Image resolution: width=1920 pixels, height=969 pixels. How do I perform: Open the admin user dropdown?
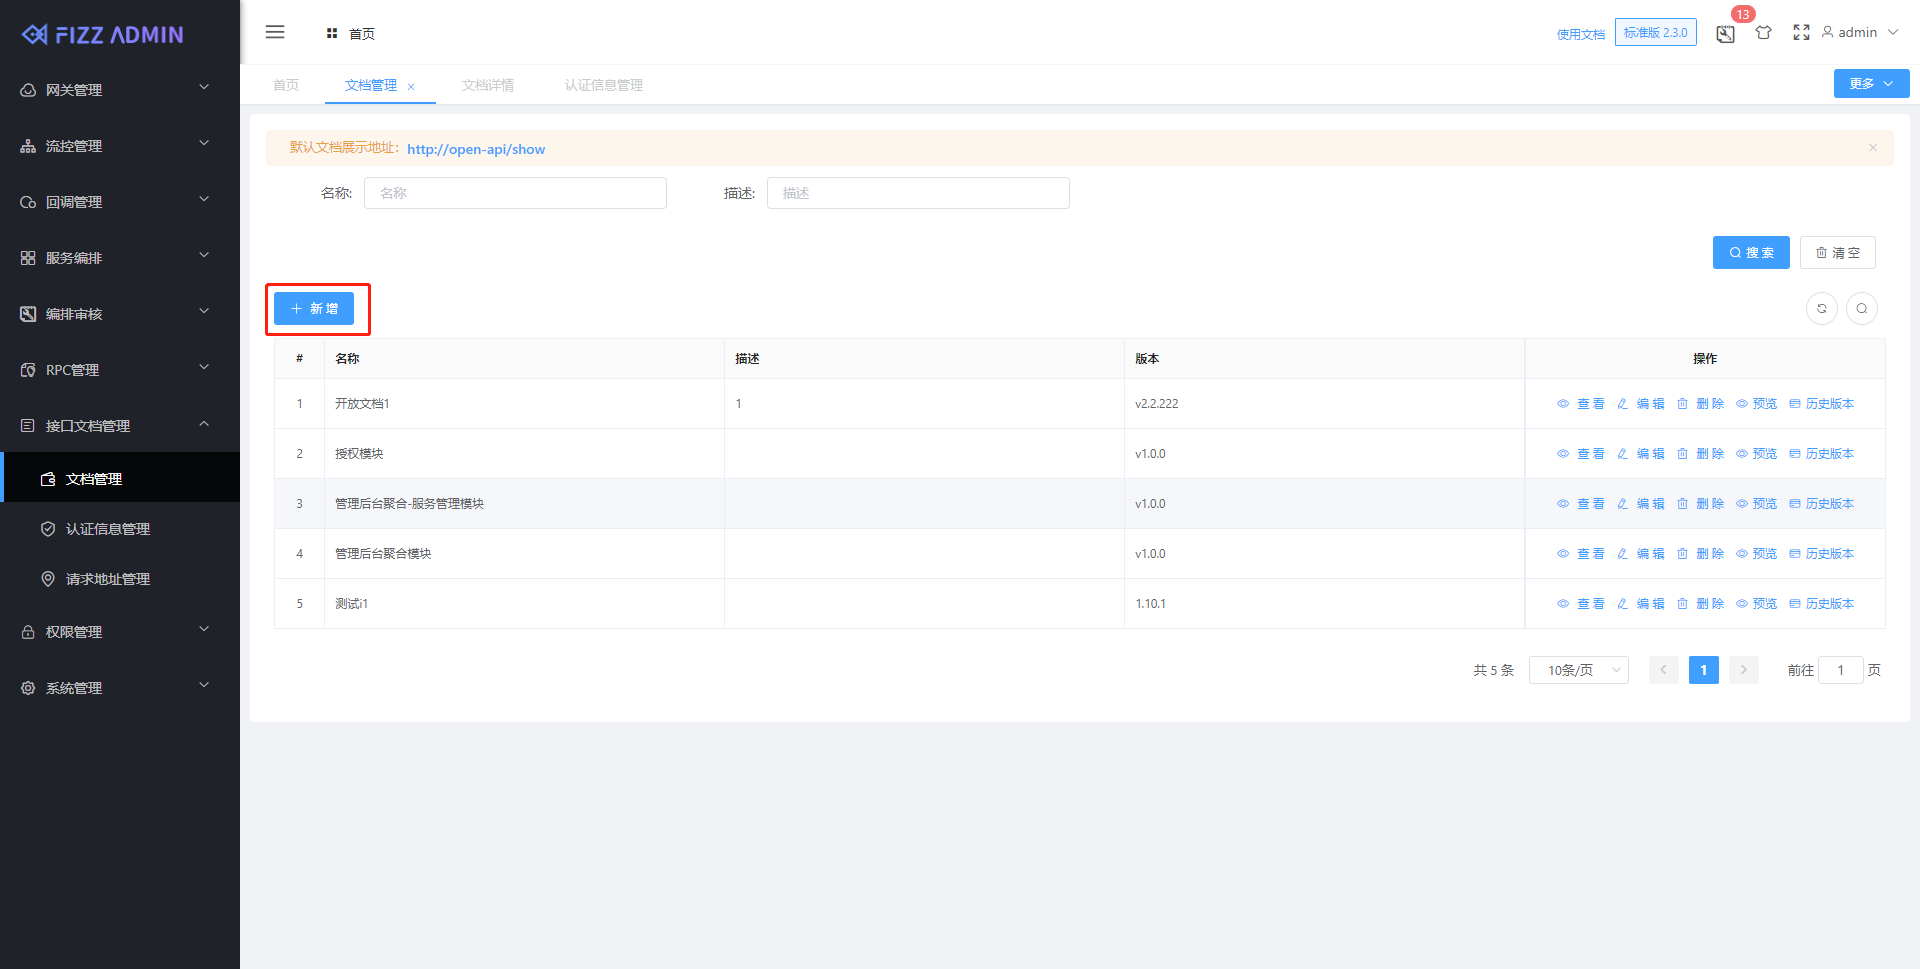[x=1859, y=33]
